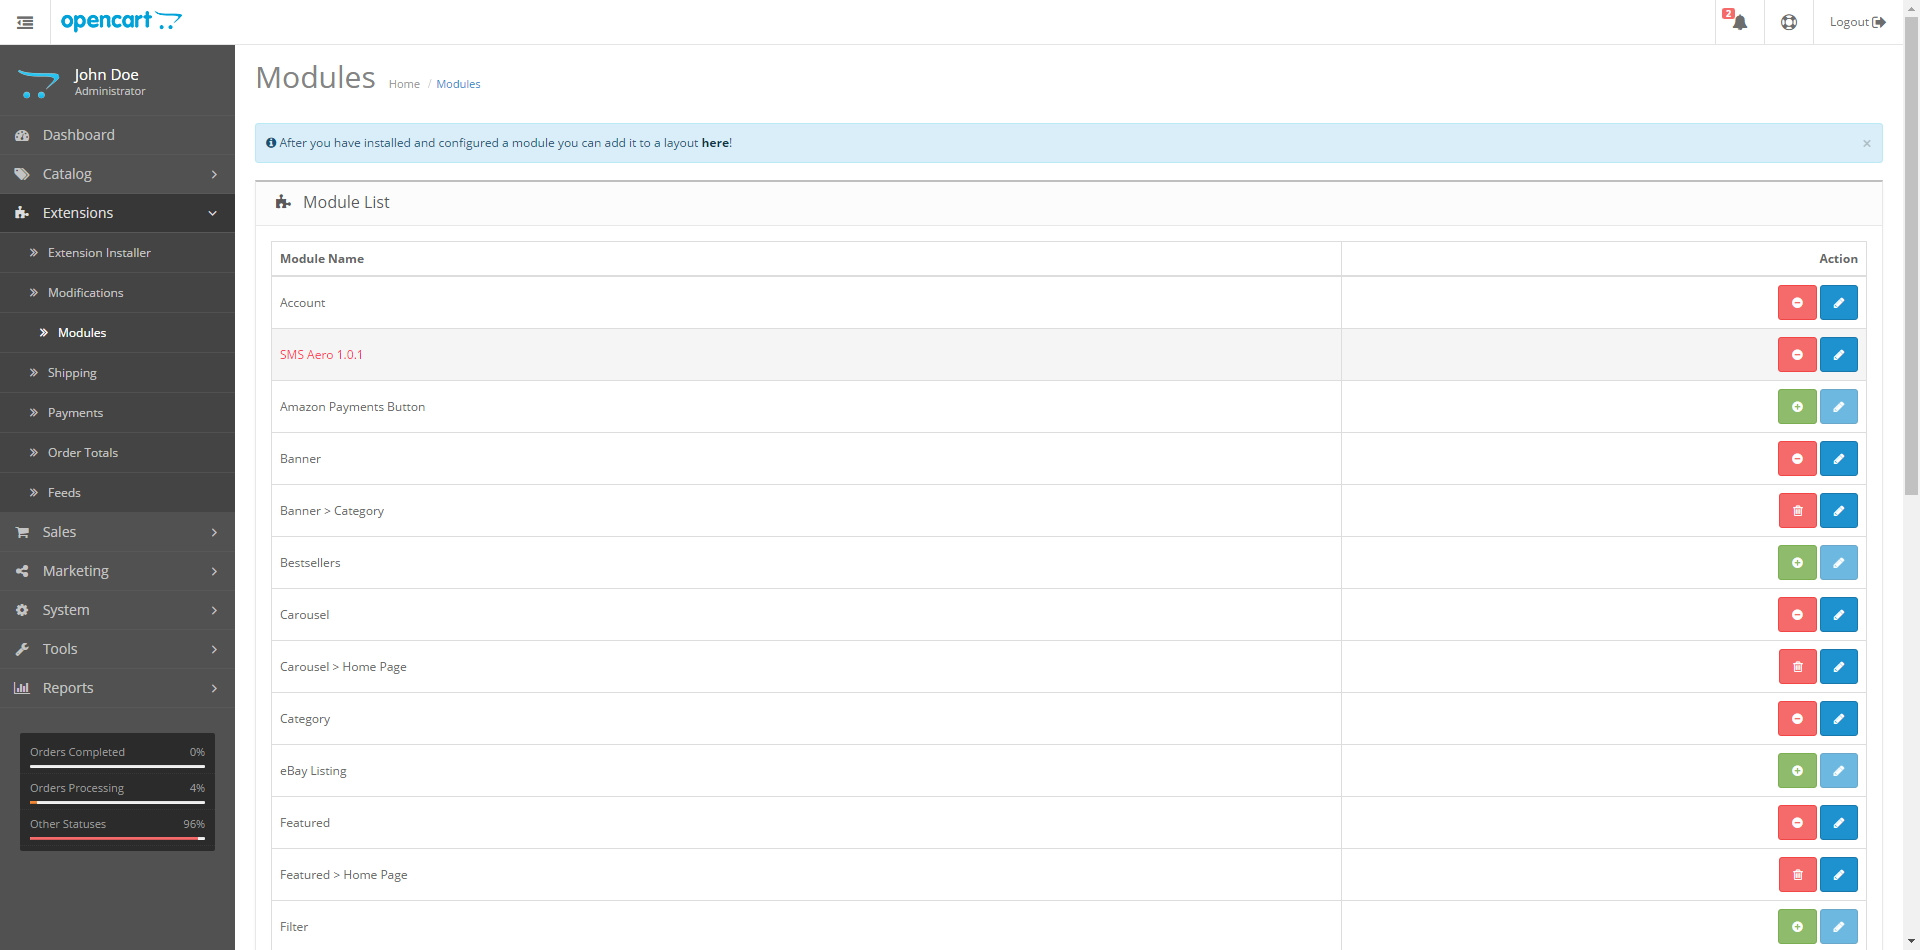
Task: Collapse the sidebar with the hamburger icon
Action: [25, 22]
